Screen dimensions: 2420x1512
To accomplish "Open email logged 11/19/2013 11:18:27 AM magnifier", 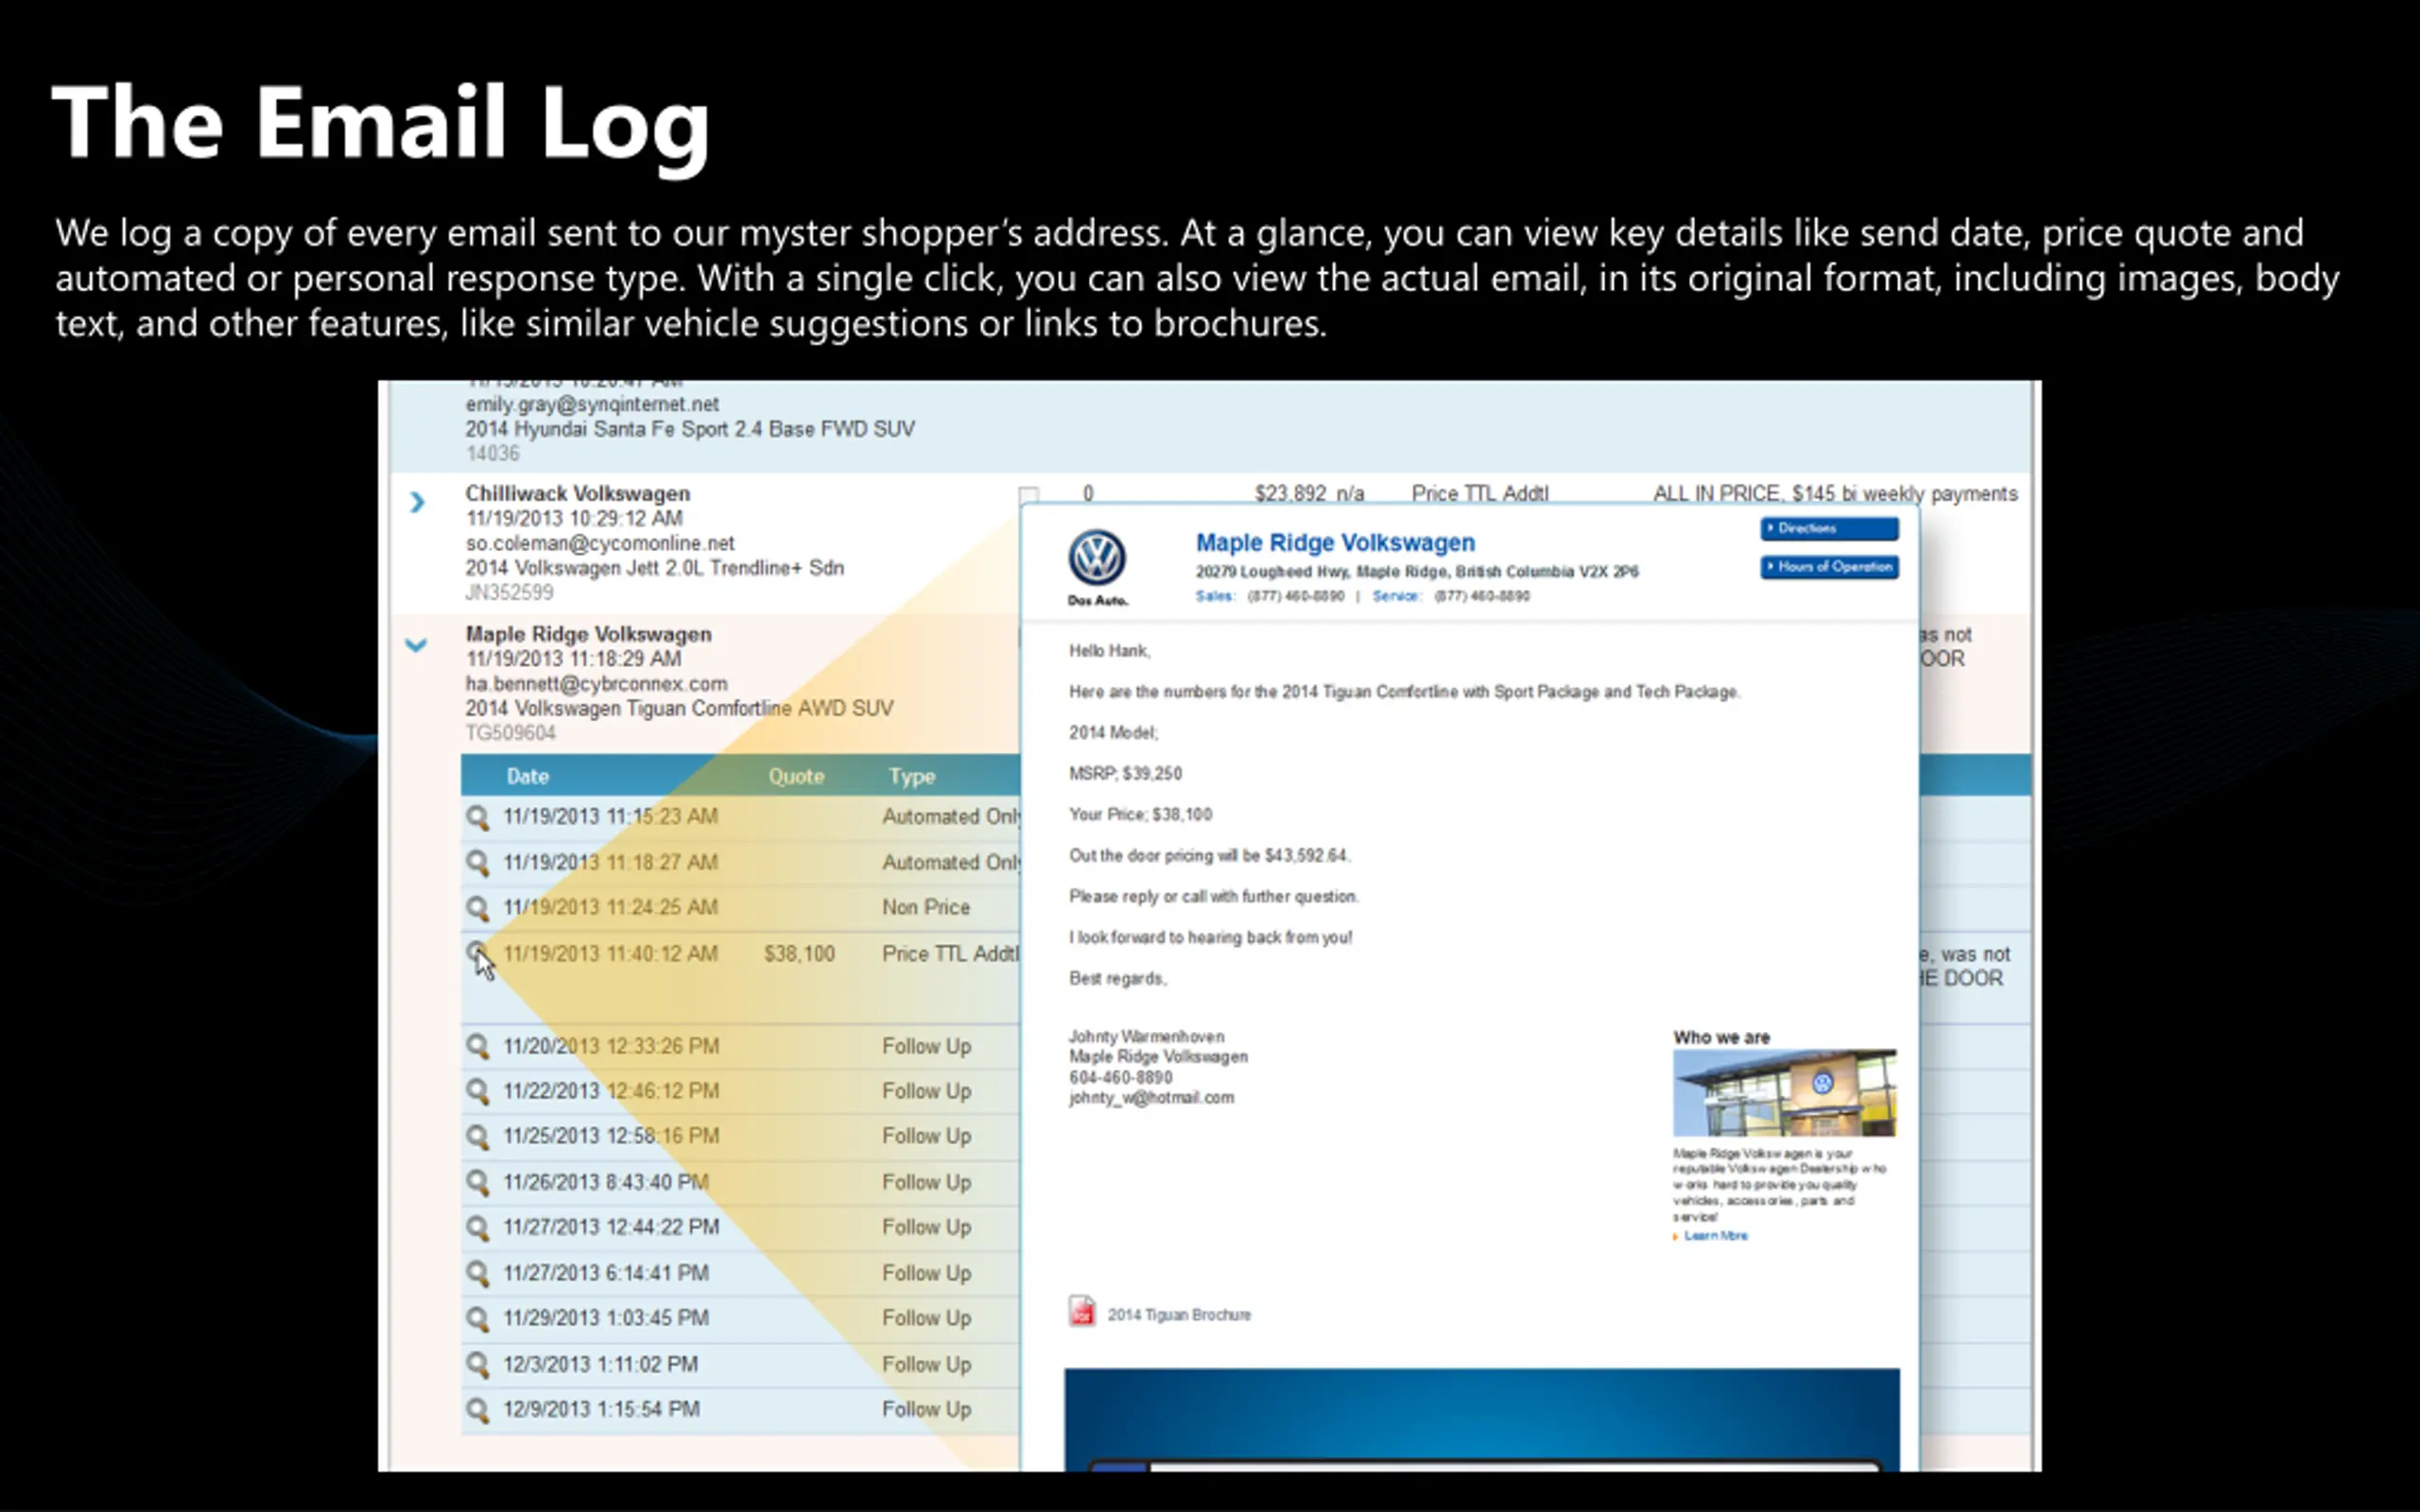I will point(478,862).
